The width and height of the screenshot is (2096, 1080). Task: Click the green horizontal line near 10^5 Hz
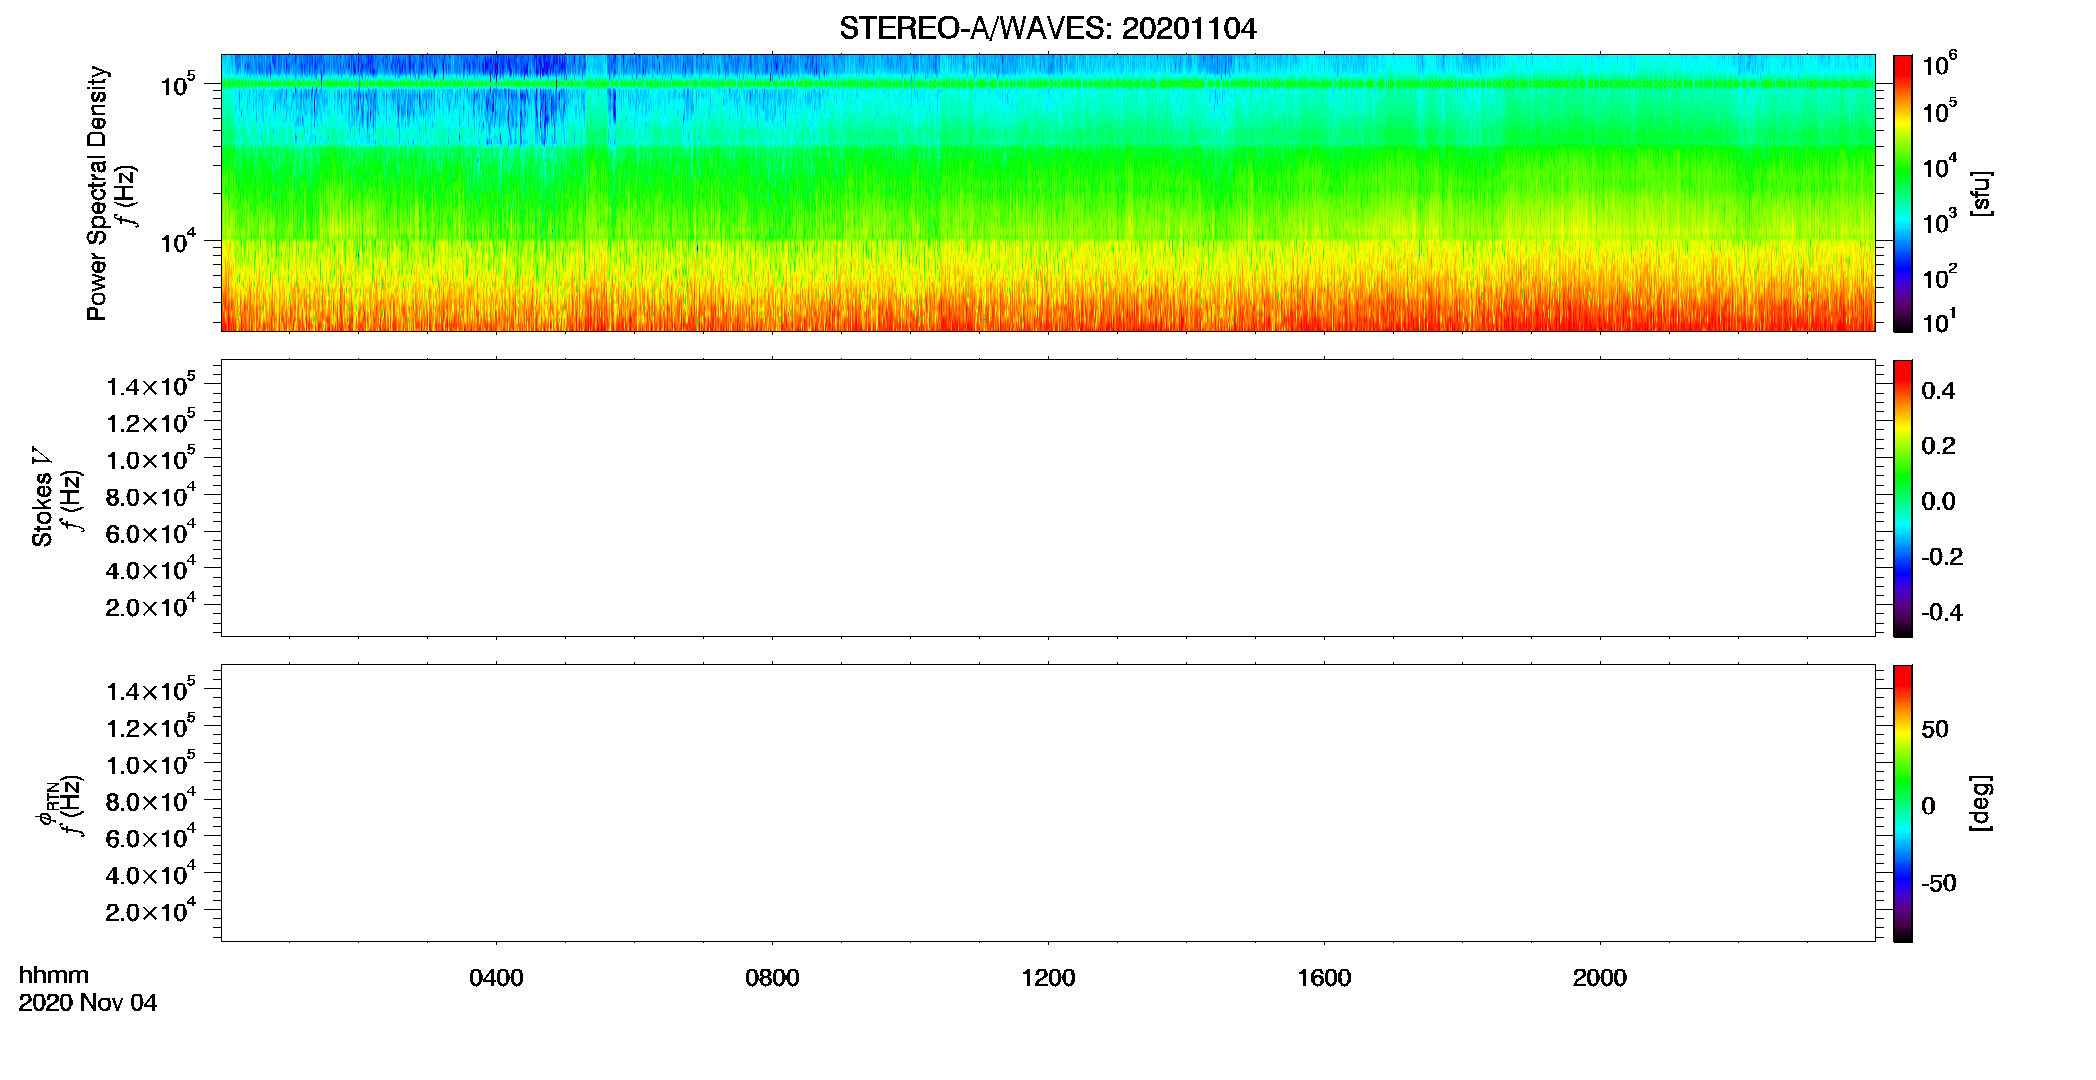click(1048, 84)
